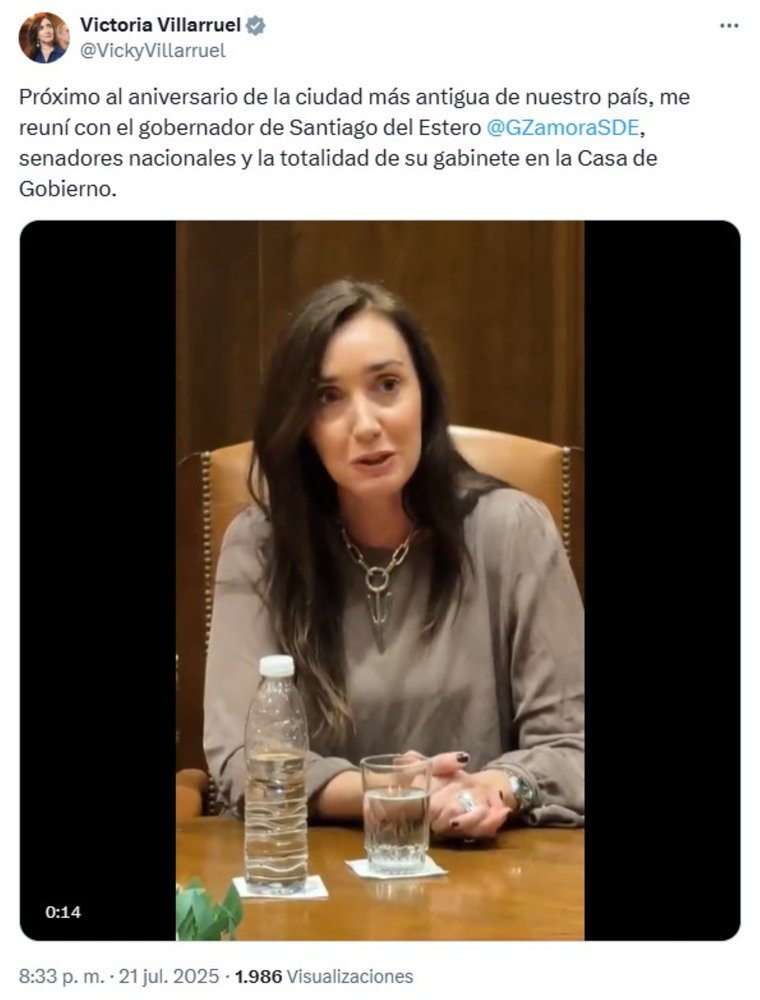The width and height of the screenshot is (760, 1000).
Task: Open the @VickyVillarruel handle link
Action: point(152,51)
